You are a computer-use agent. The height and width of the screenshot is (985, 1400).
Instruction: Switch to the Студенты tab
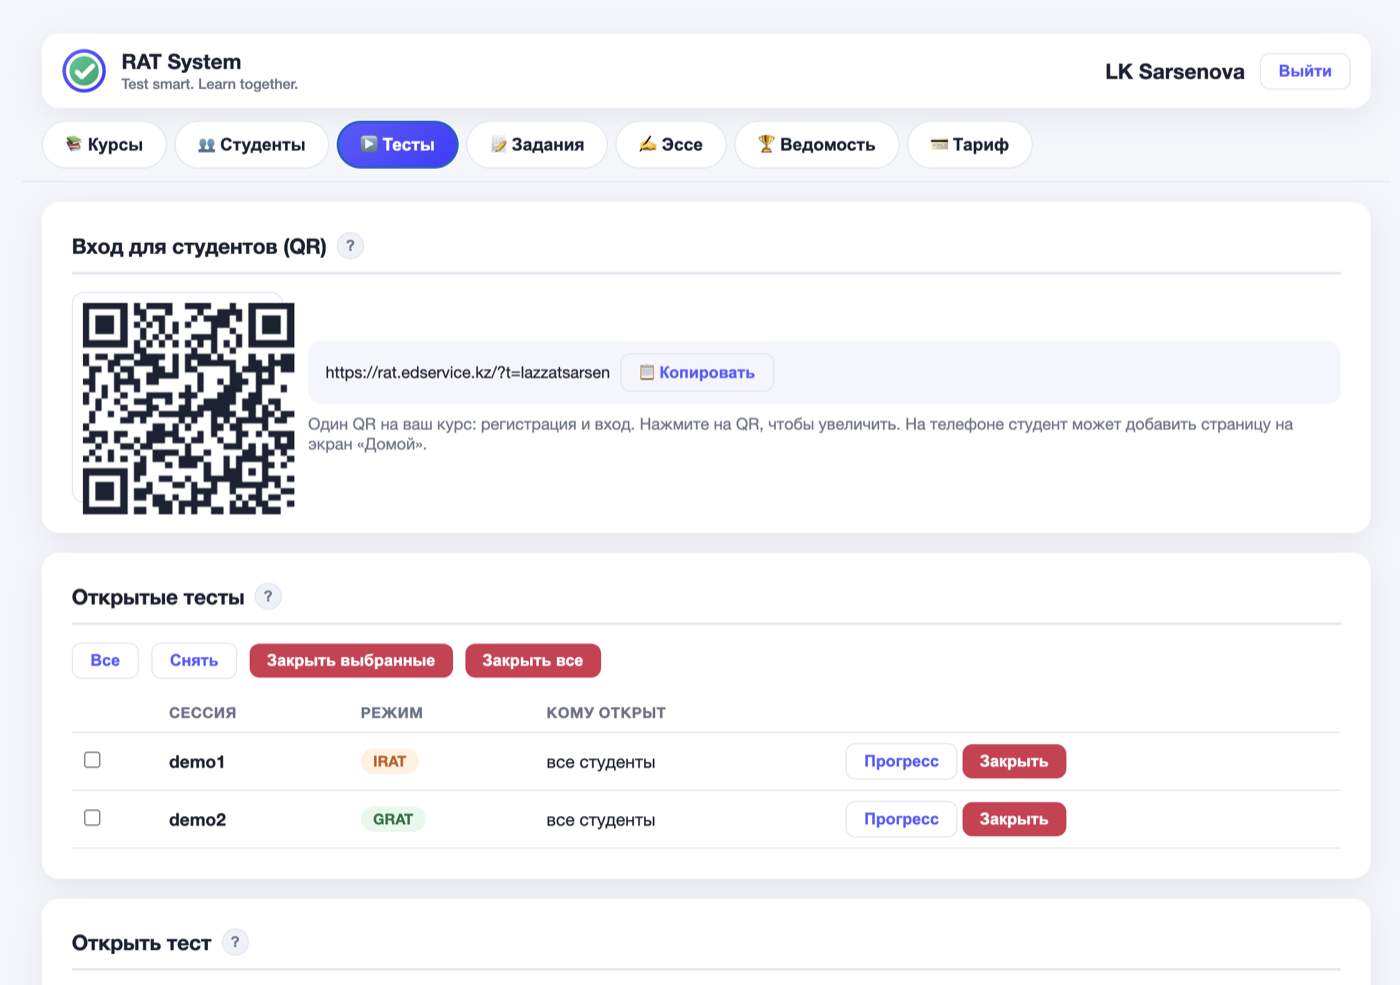pos(252,145)
